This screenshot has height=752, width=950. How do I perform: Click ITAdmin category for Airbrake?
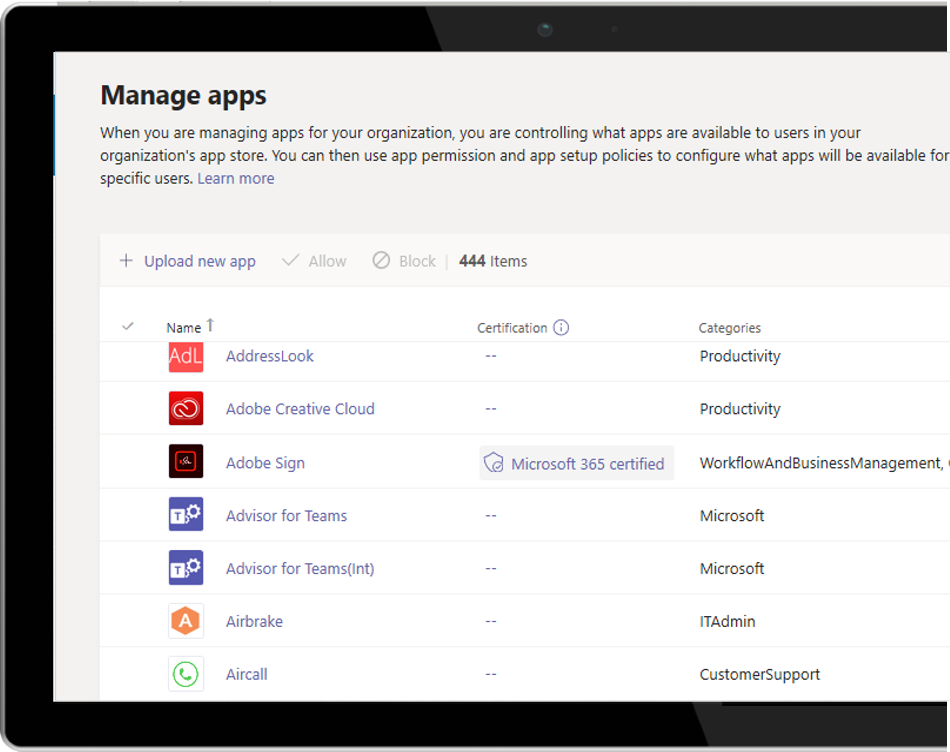coord(728,622)
